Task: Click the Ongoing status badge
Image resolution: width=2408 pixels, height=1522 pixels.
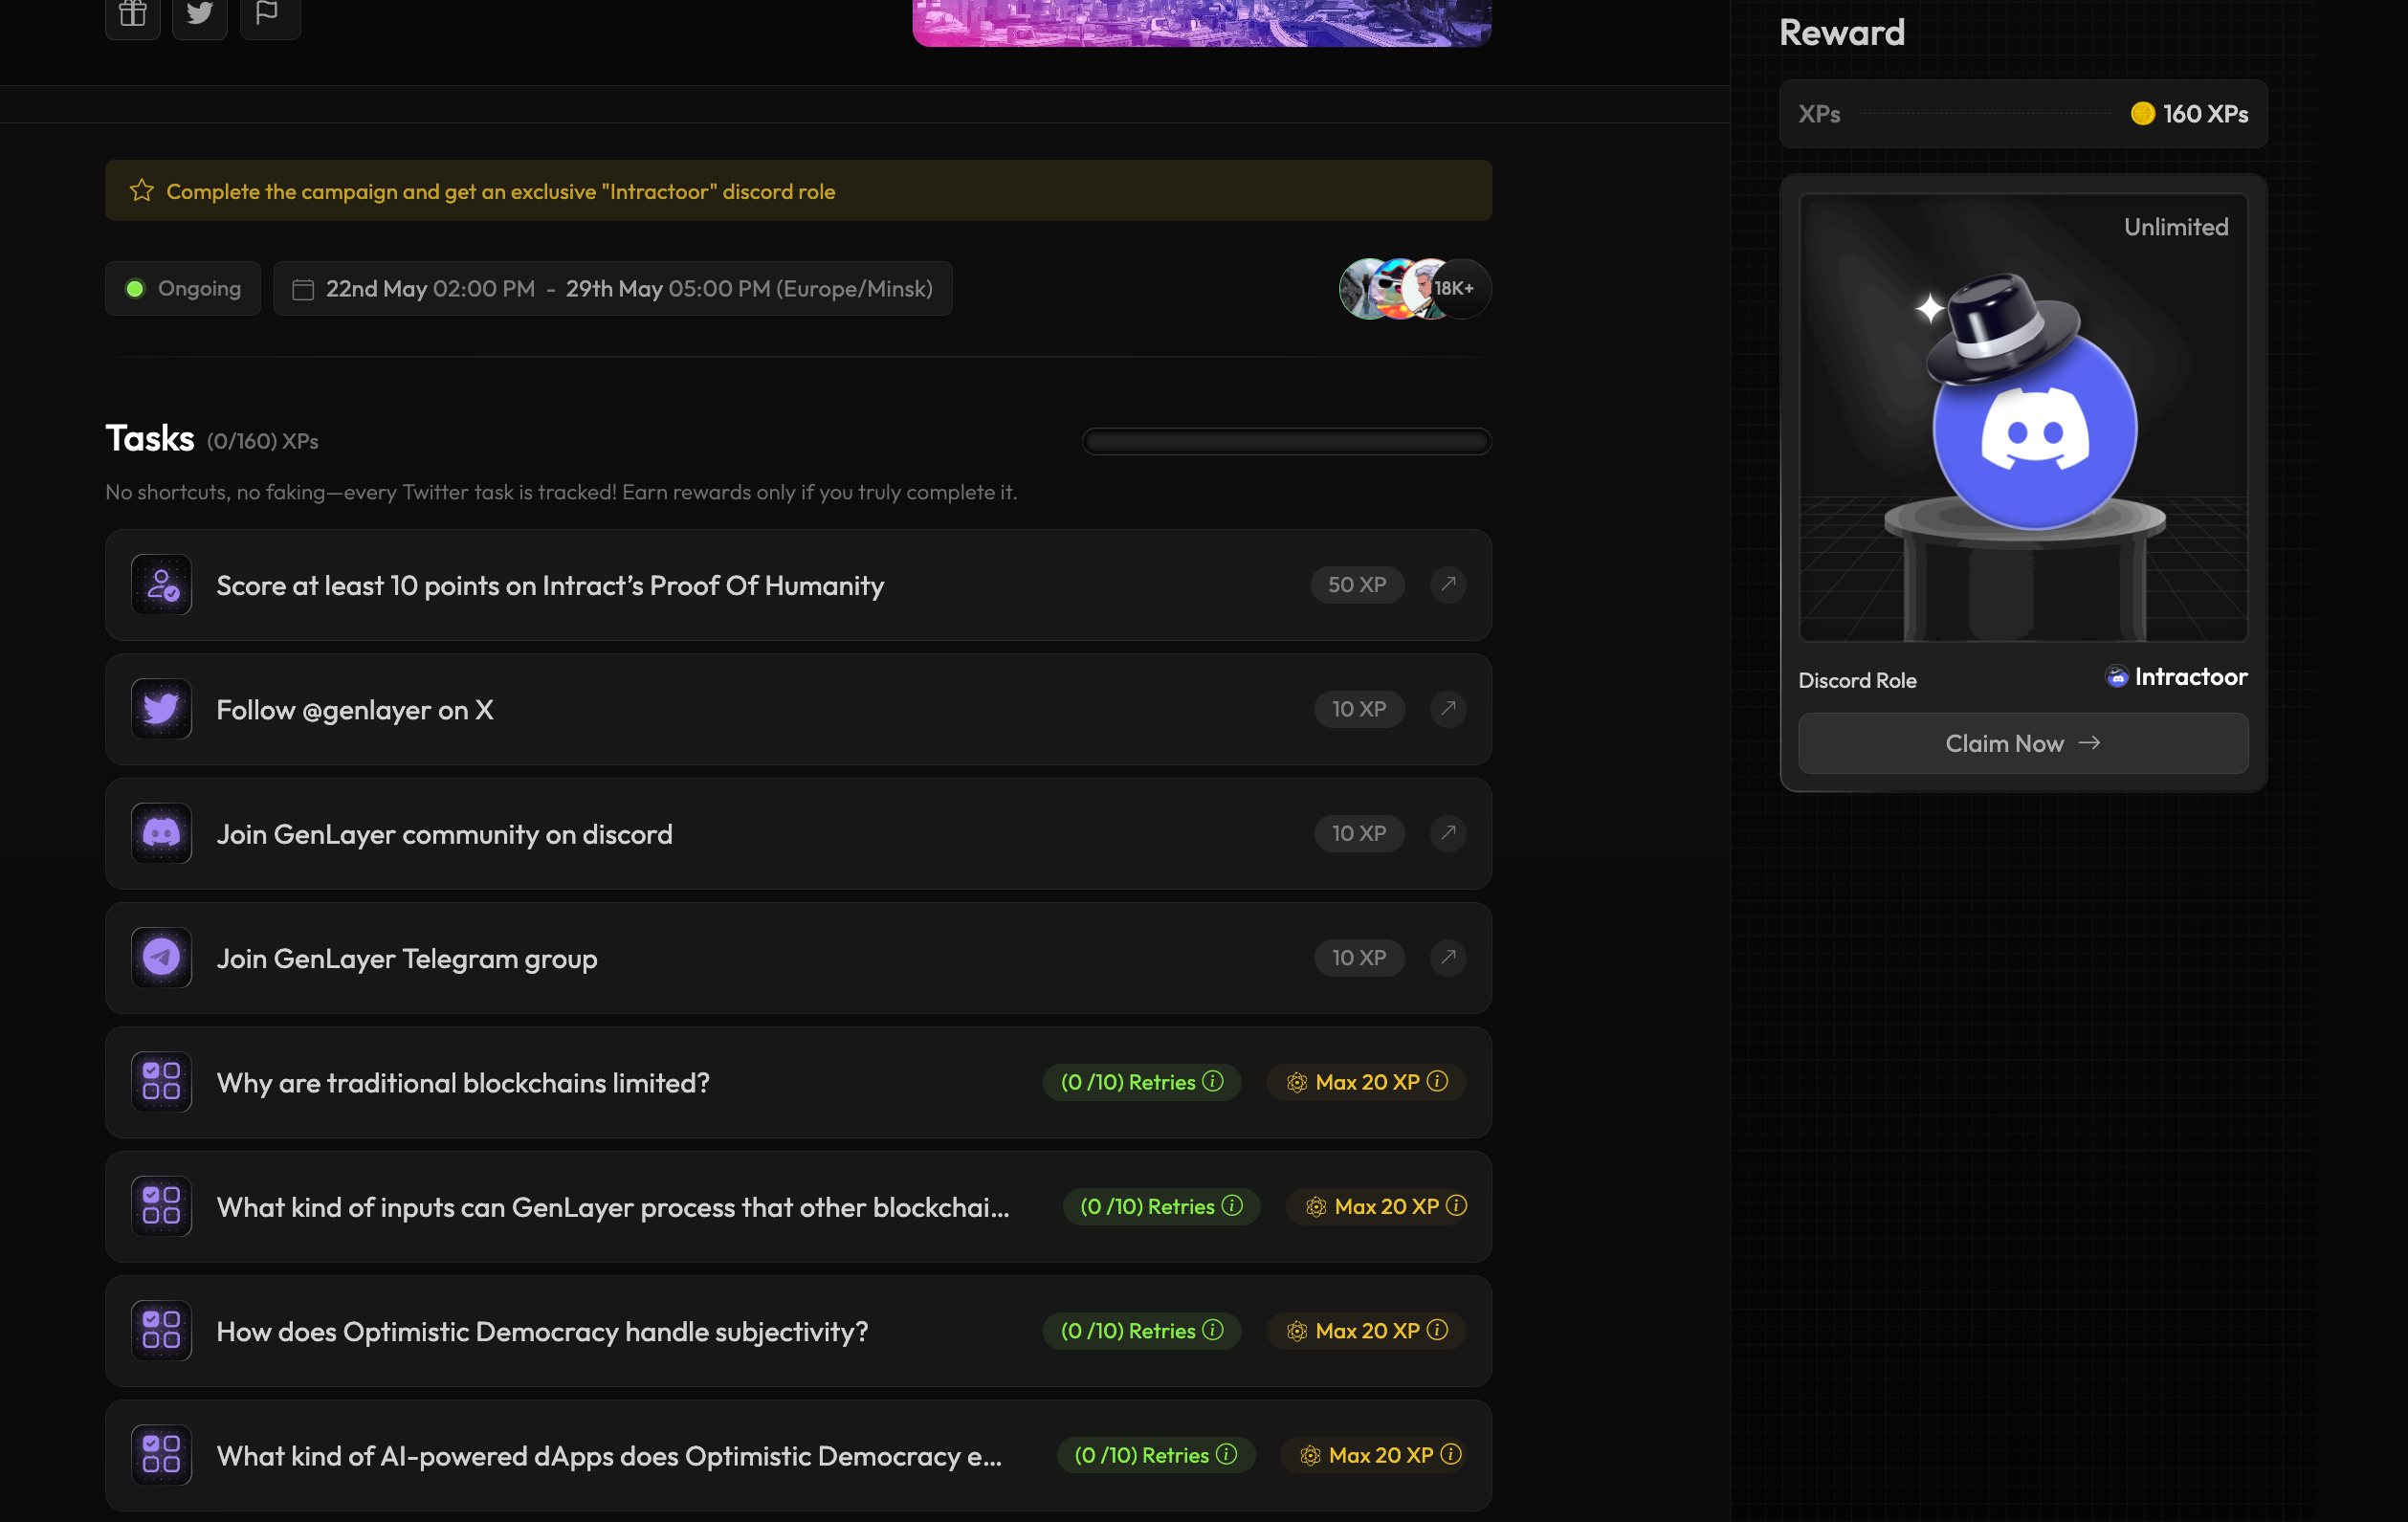Action: point(183,288)
